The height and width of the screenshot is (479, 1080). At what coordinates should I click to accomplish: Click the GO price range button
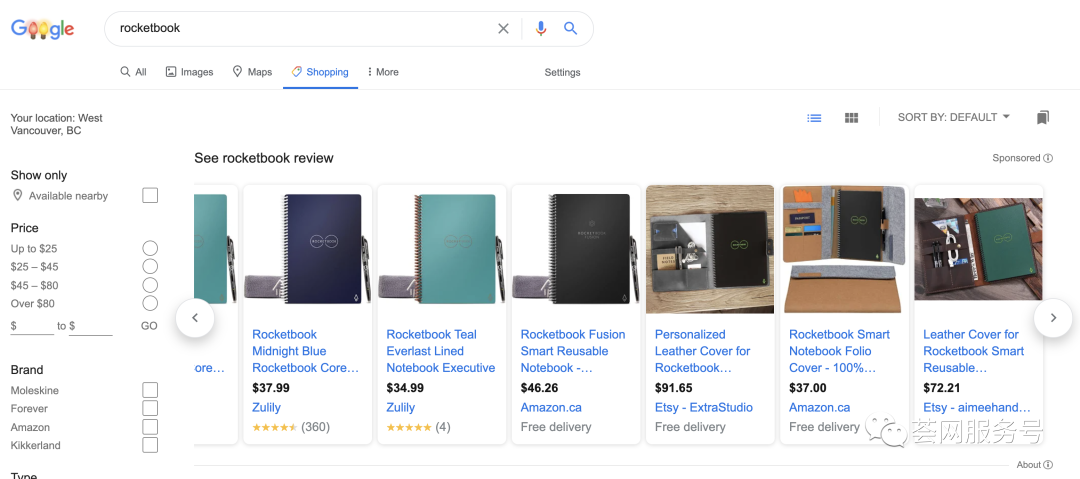click(149, 326)
